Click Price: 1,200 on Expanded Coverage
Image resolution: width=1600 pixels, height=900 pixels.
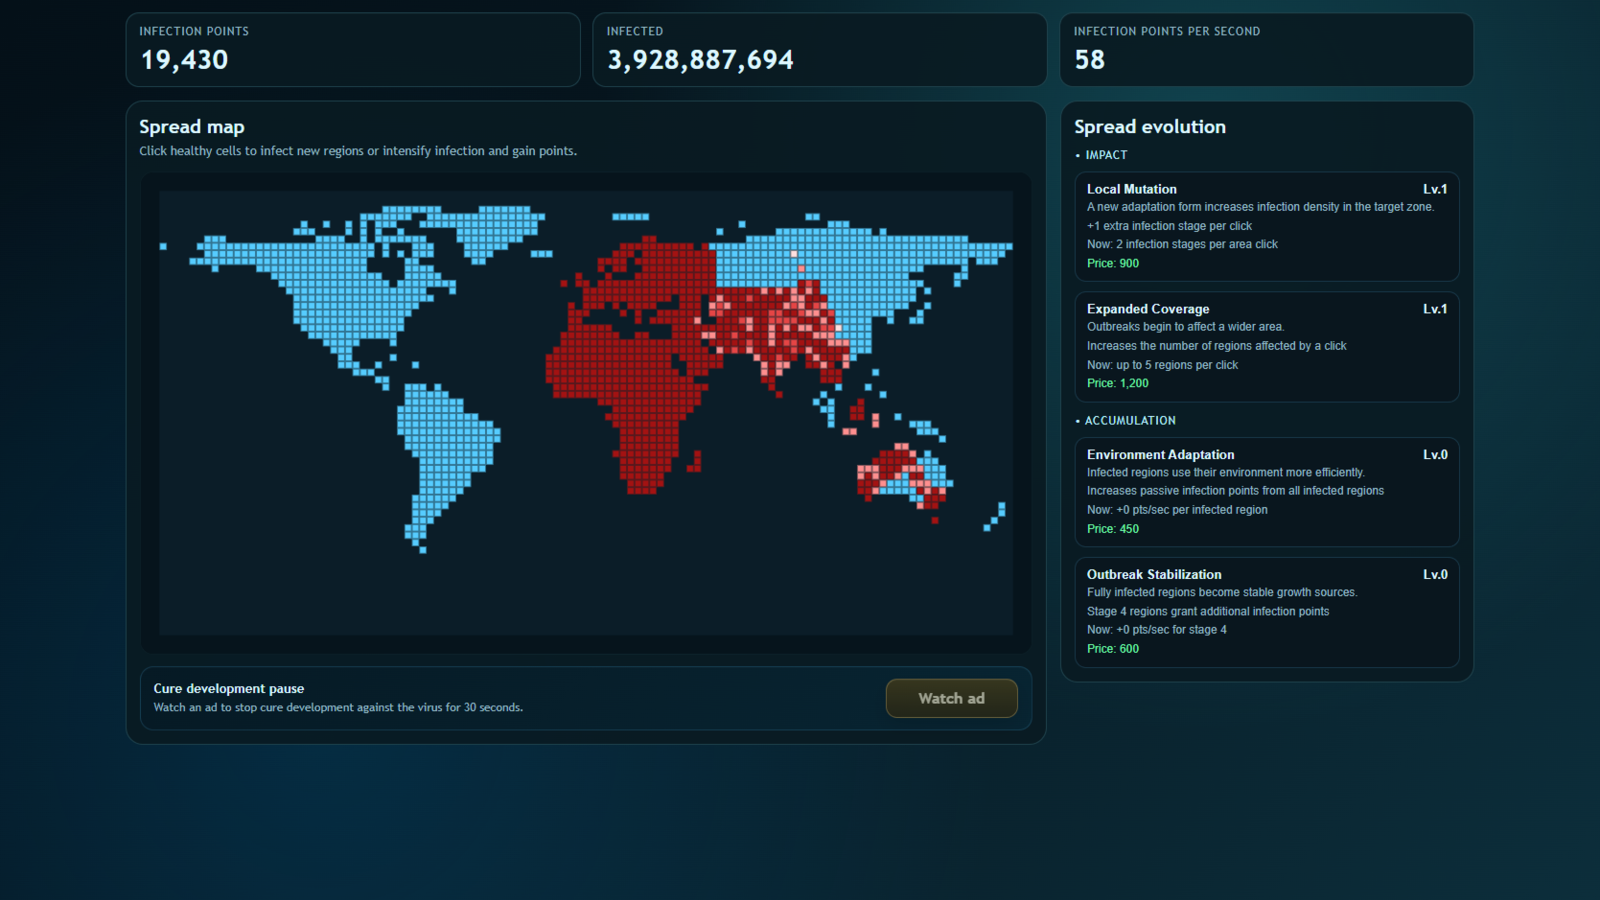point(1118,383)
